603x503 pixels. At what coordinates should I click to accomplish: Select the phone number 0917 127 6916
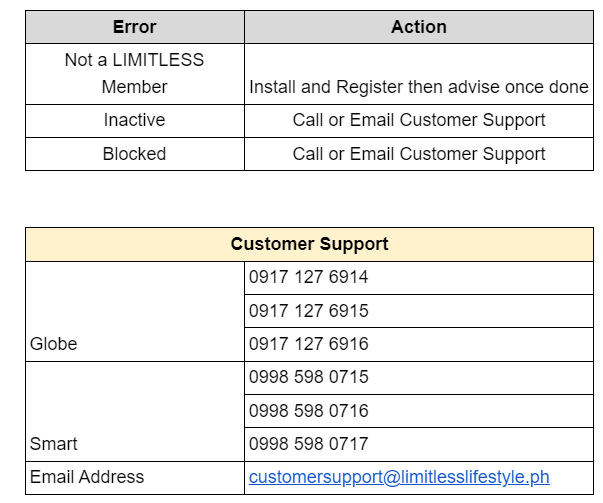point(309,344)
